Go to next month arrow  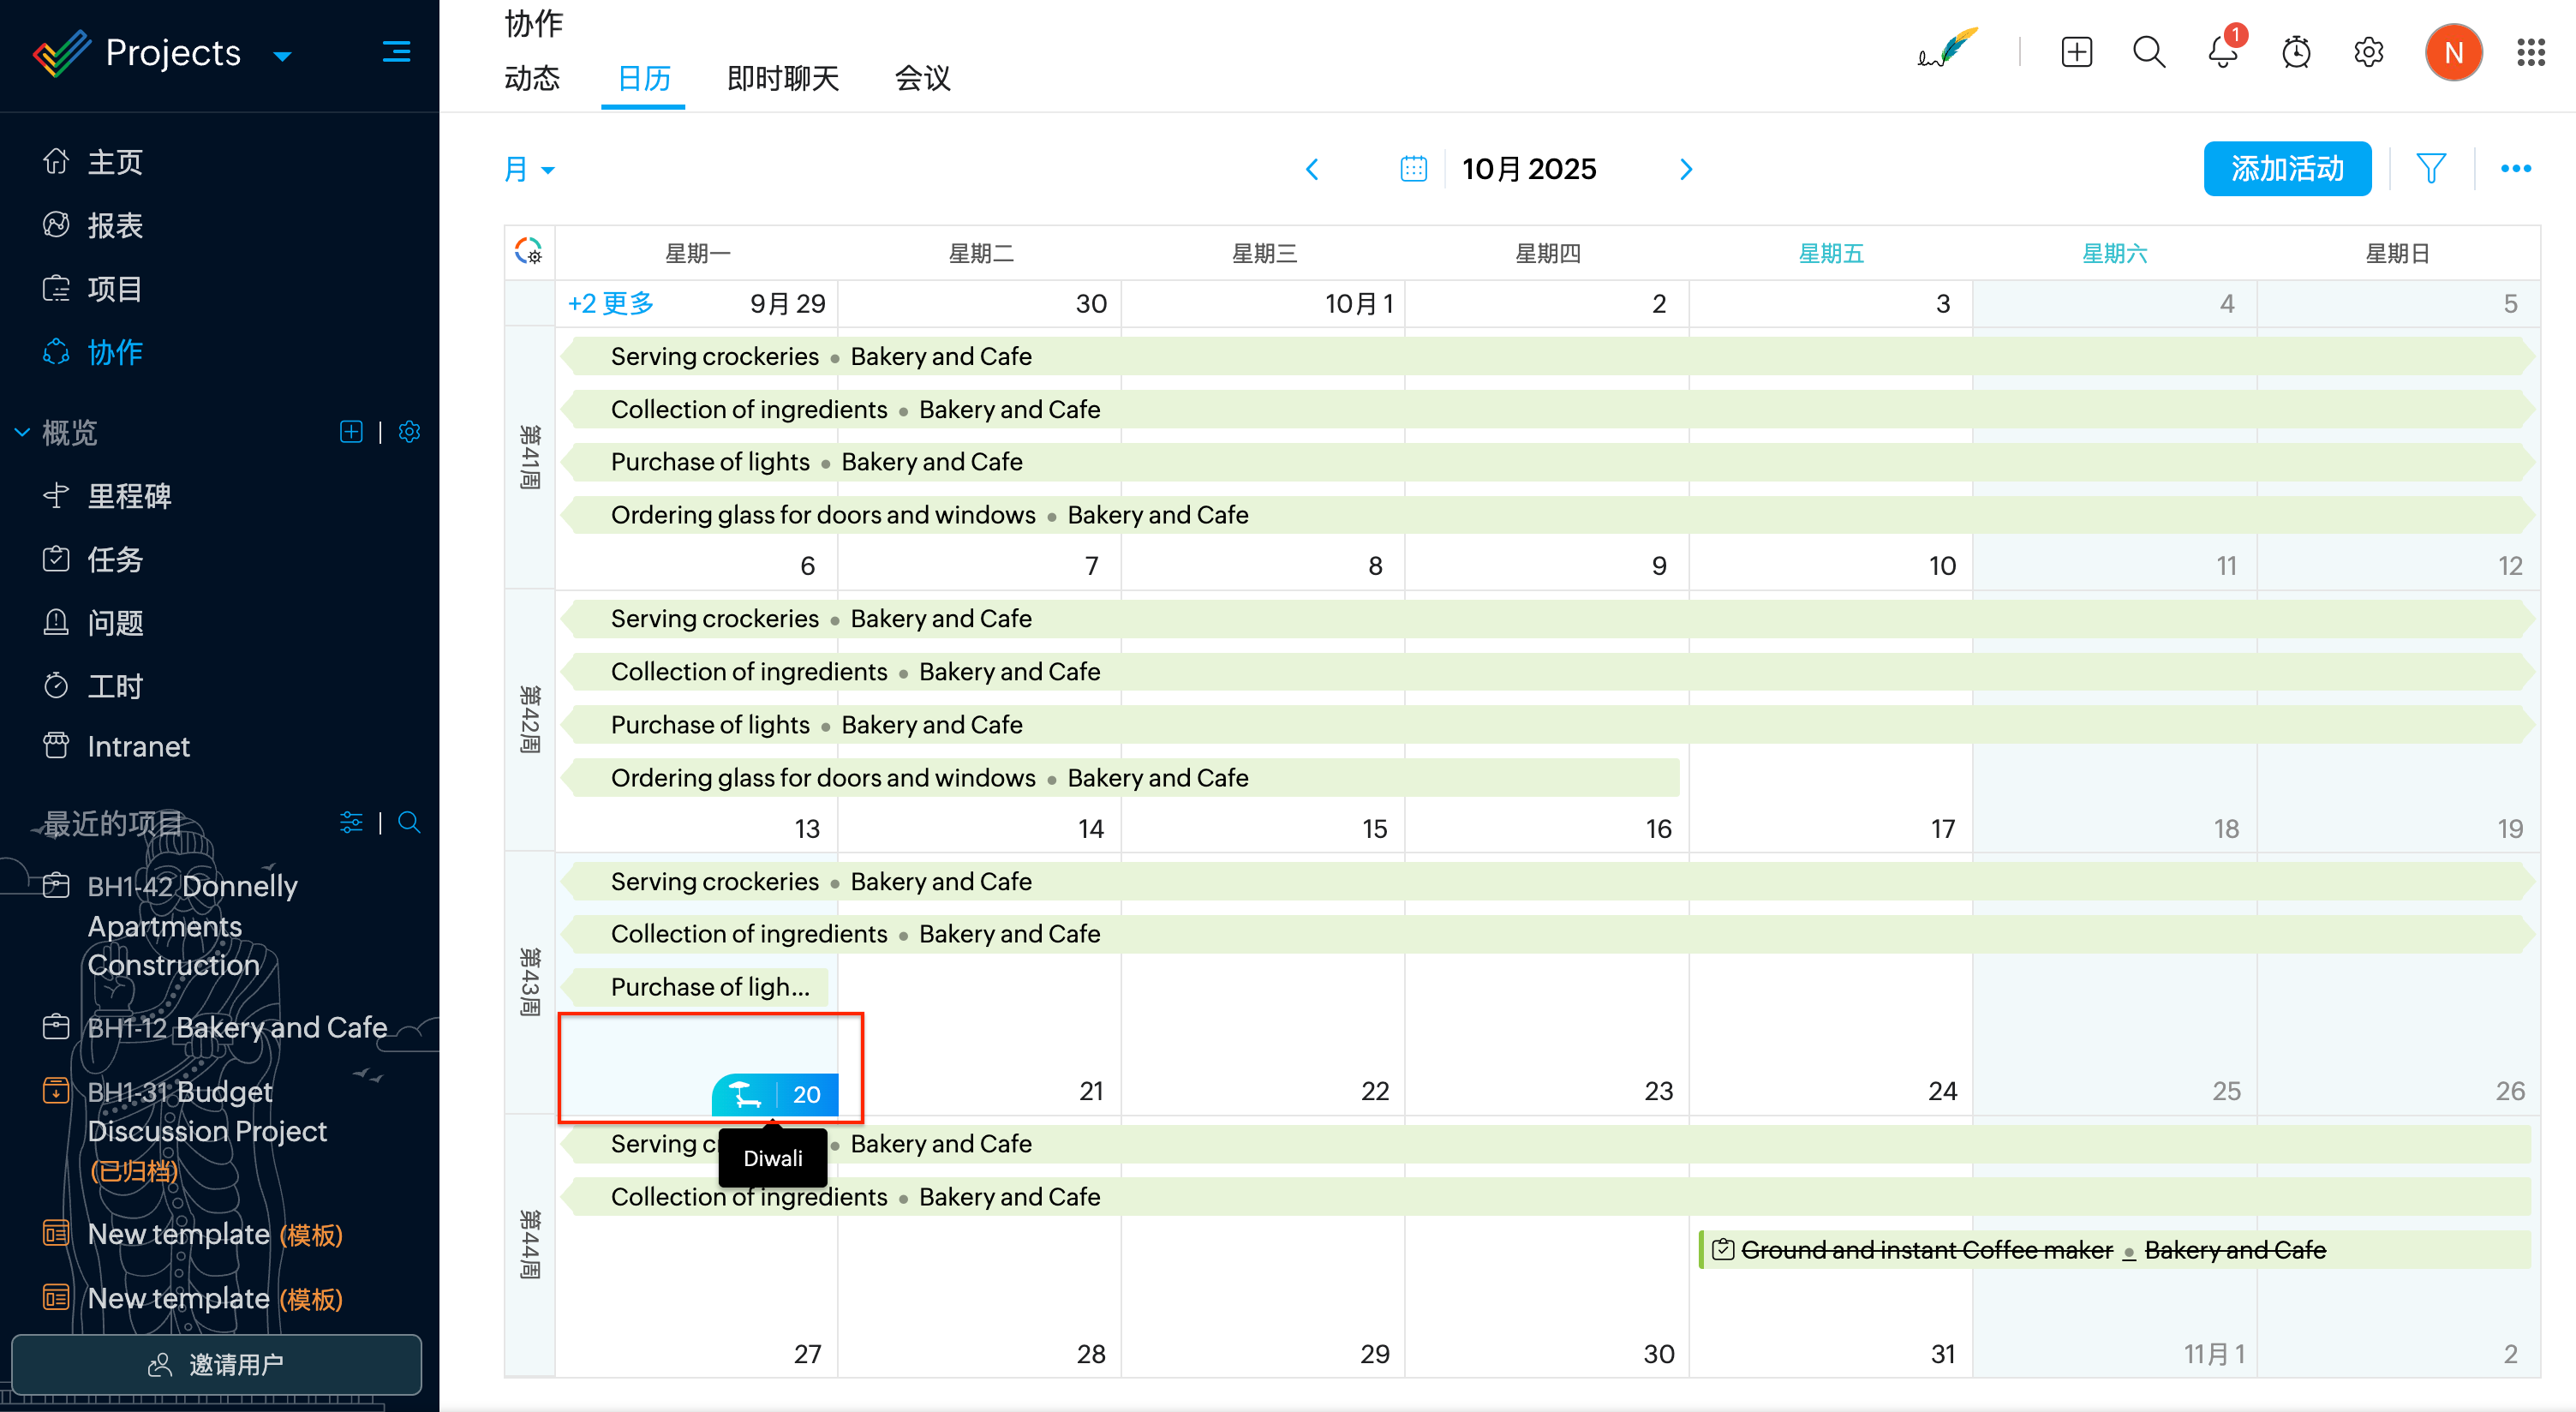pyautogui.click(x=1686, y=169)
